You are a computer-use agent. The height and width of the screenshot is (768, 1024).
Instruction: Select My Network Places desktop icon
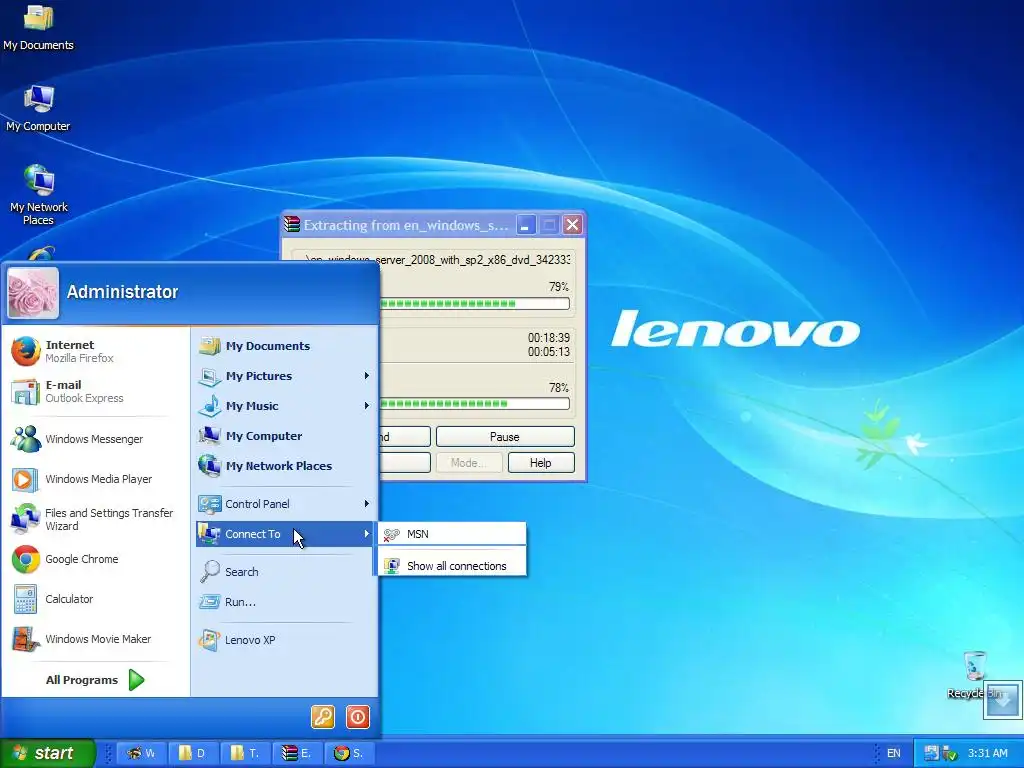[x=39, y=195]
